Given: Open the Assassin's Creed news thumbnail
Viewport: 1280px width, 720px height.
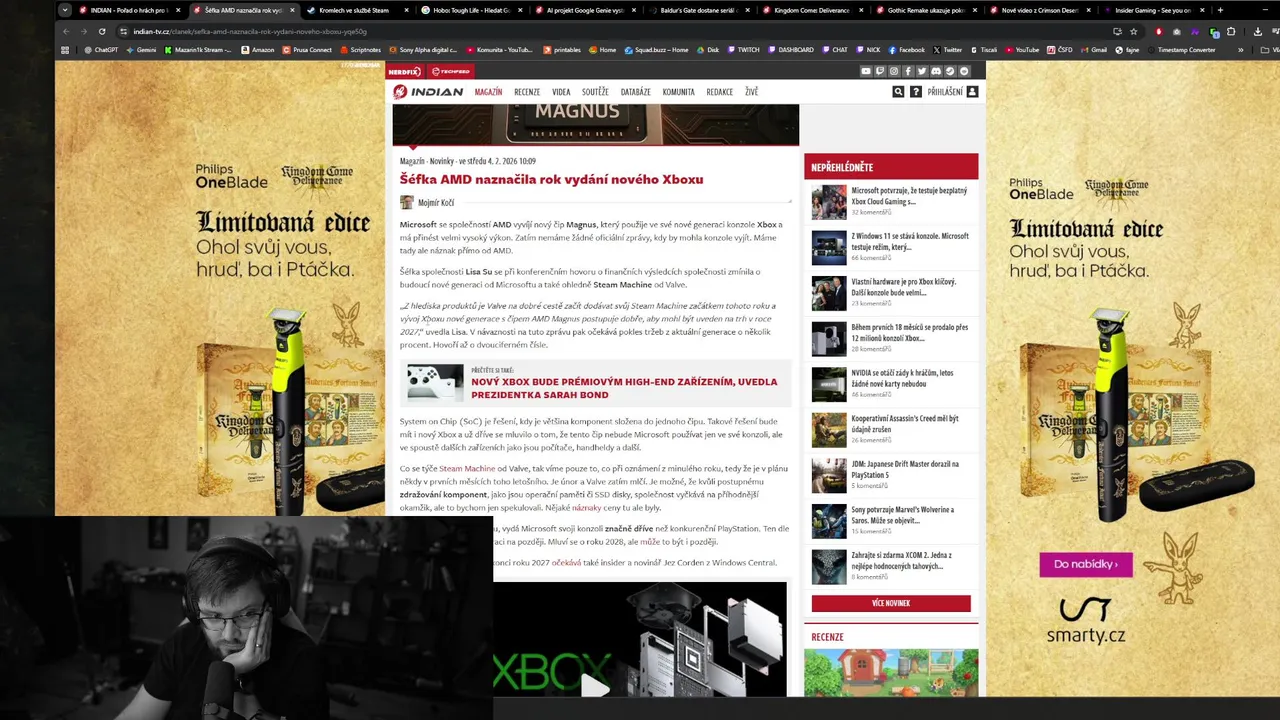Looking at the screenshot, I should pyautogui.click(x=829, y=430).
